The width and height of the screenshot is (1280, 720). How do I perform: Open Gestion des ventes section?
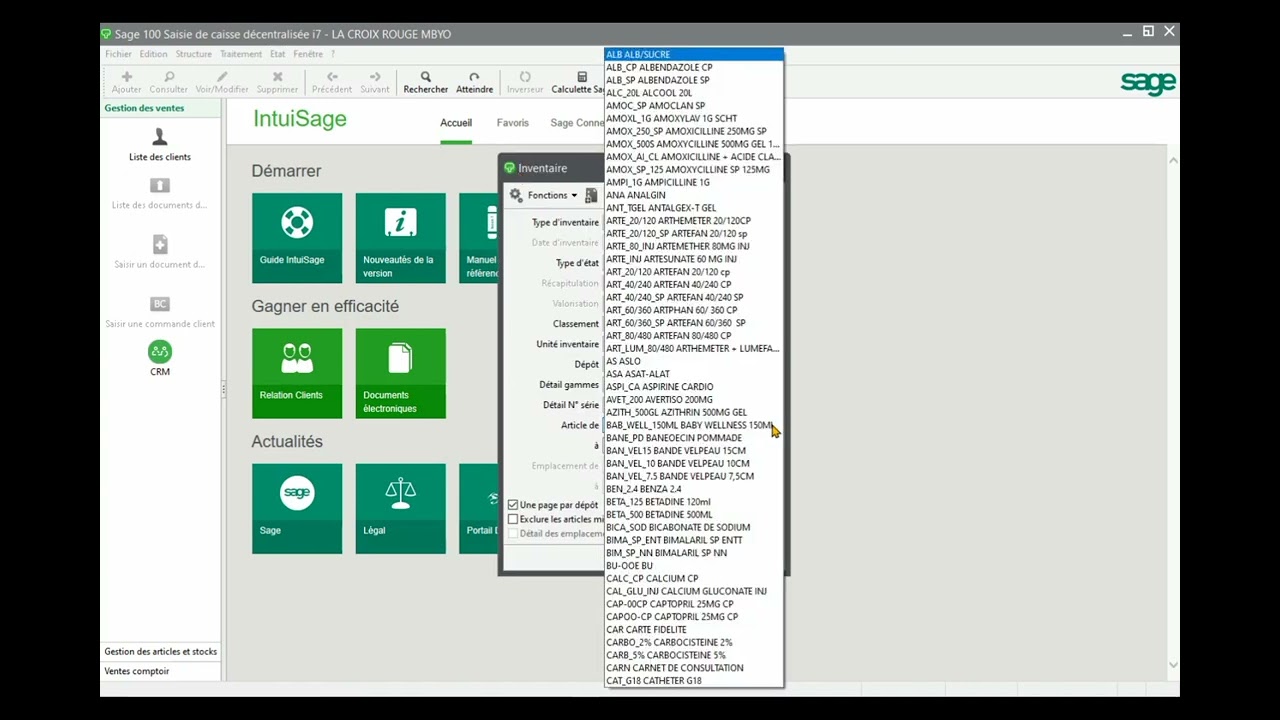pos(161,108)
